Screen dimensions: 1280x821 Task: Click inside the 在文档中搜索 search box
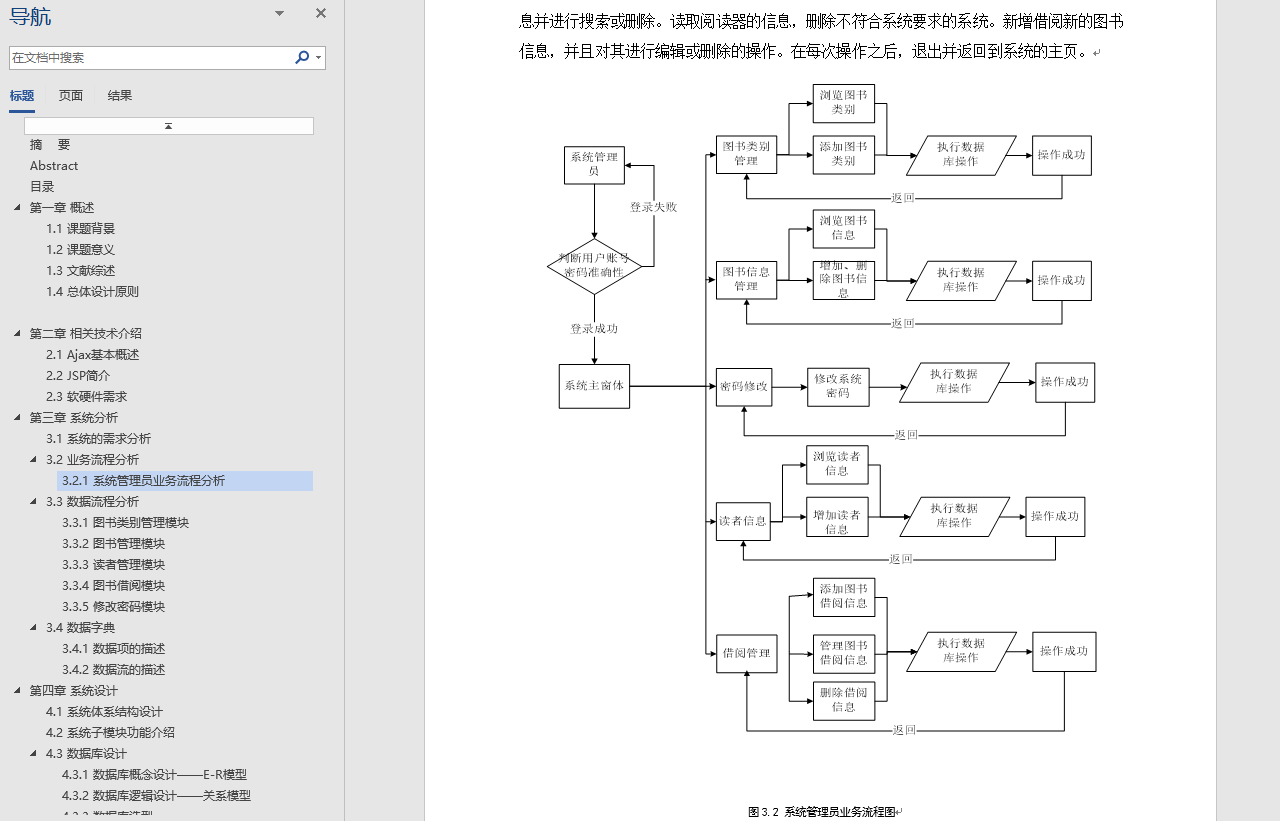coord(150,58)
